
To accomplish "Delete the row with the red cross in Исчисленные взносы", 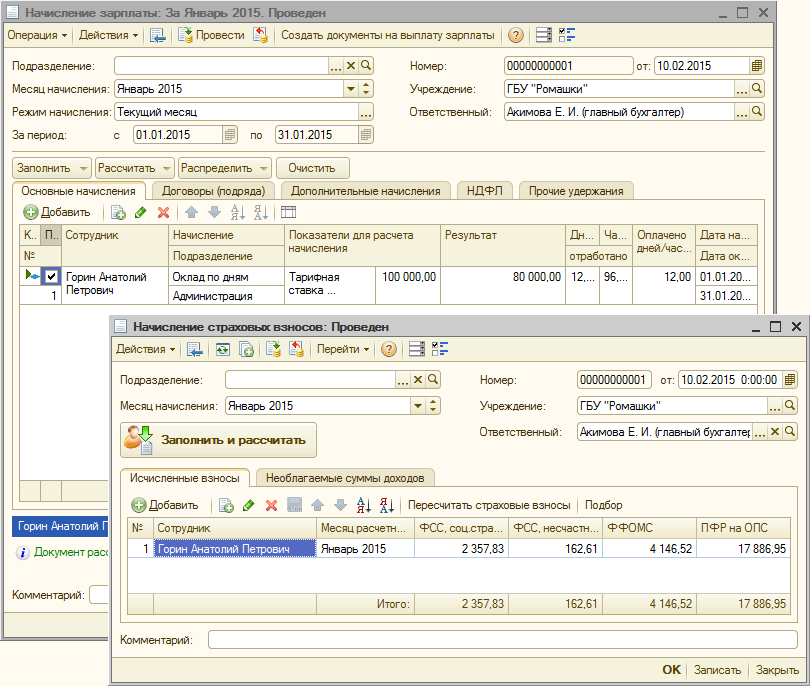I will tap(271, 505).
